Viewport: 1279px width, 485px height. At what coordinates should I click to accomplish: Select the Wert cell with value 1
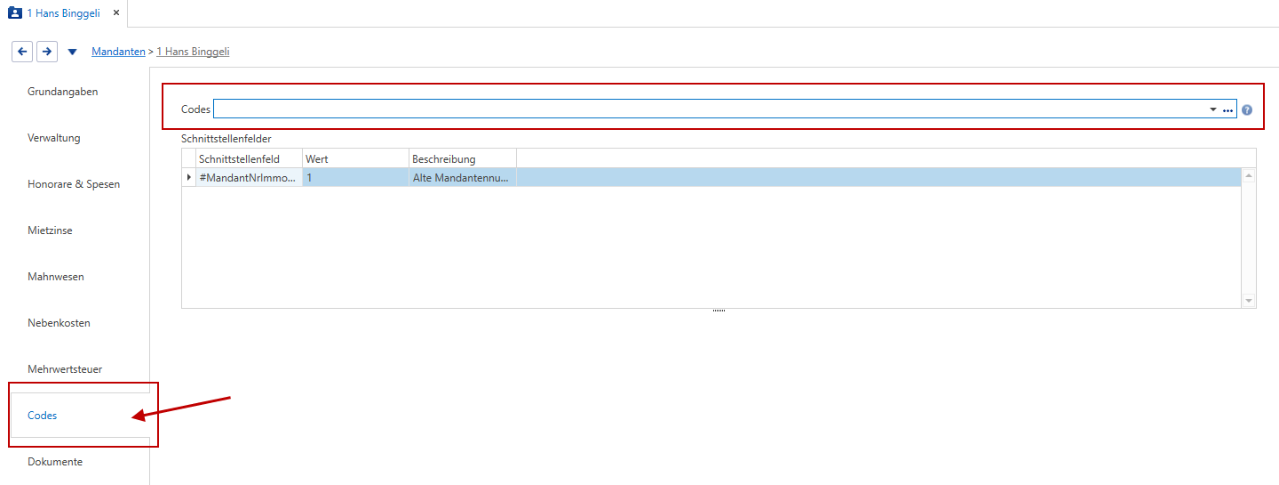pyautogui.click(x=356, y=177)
